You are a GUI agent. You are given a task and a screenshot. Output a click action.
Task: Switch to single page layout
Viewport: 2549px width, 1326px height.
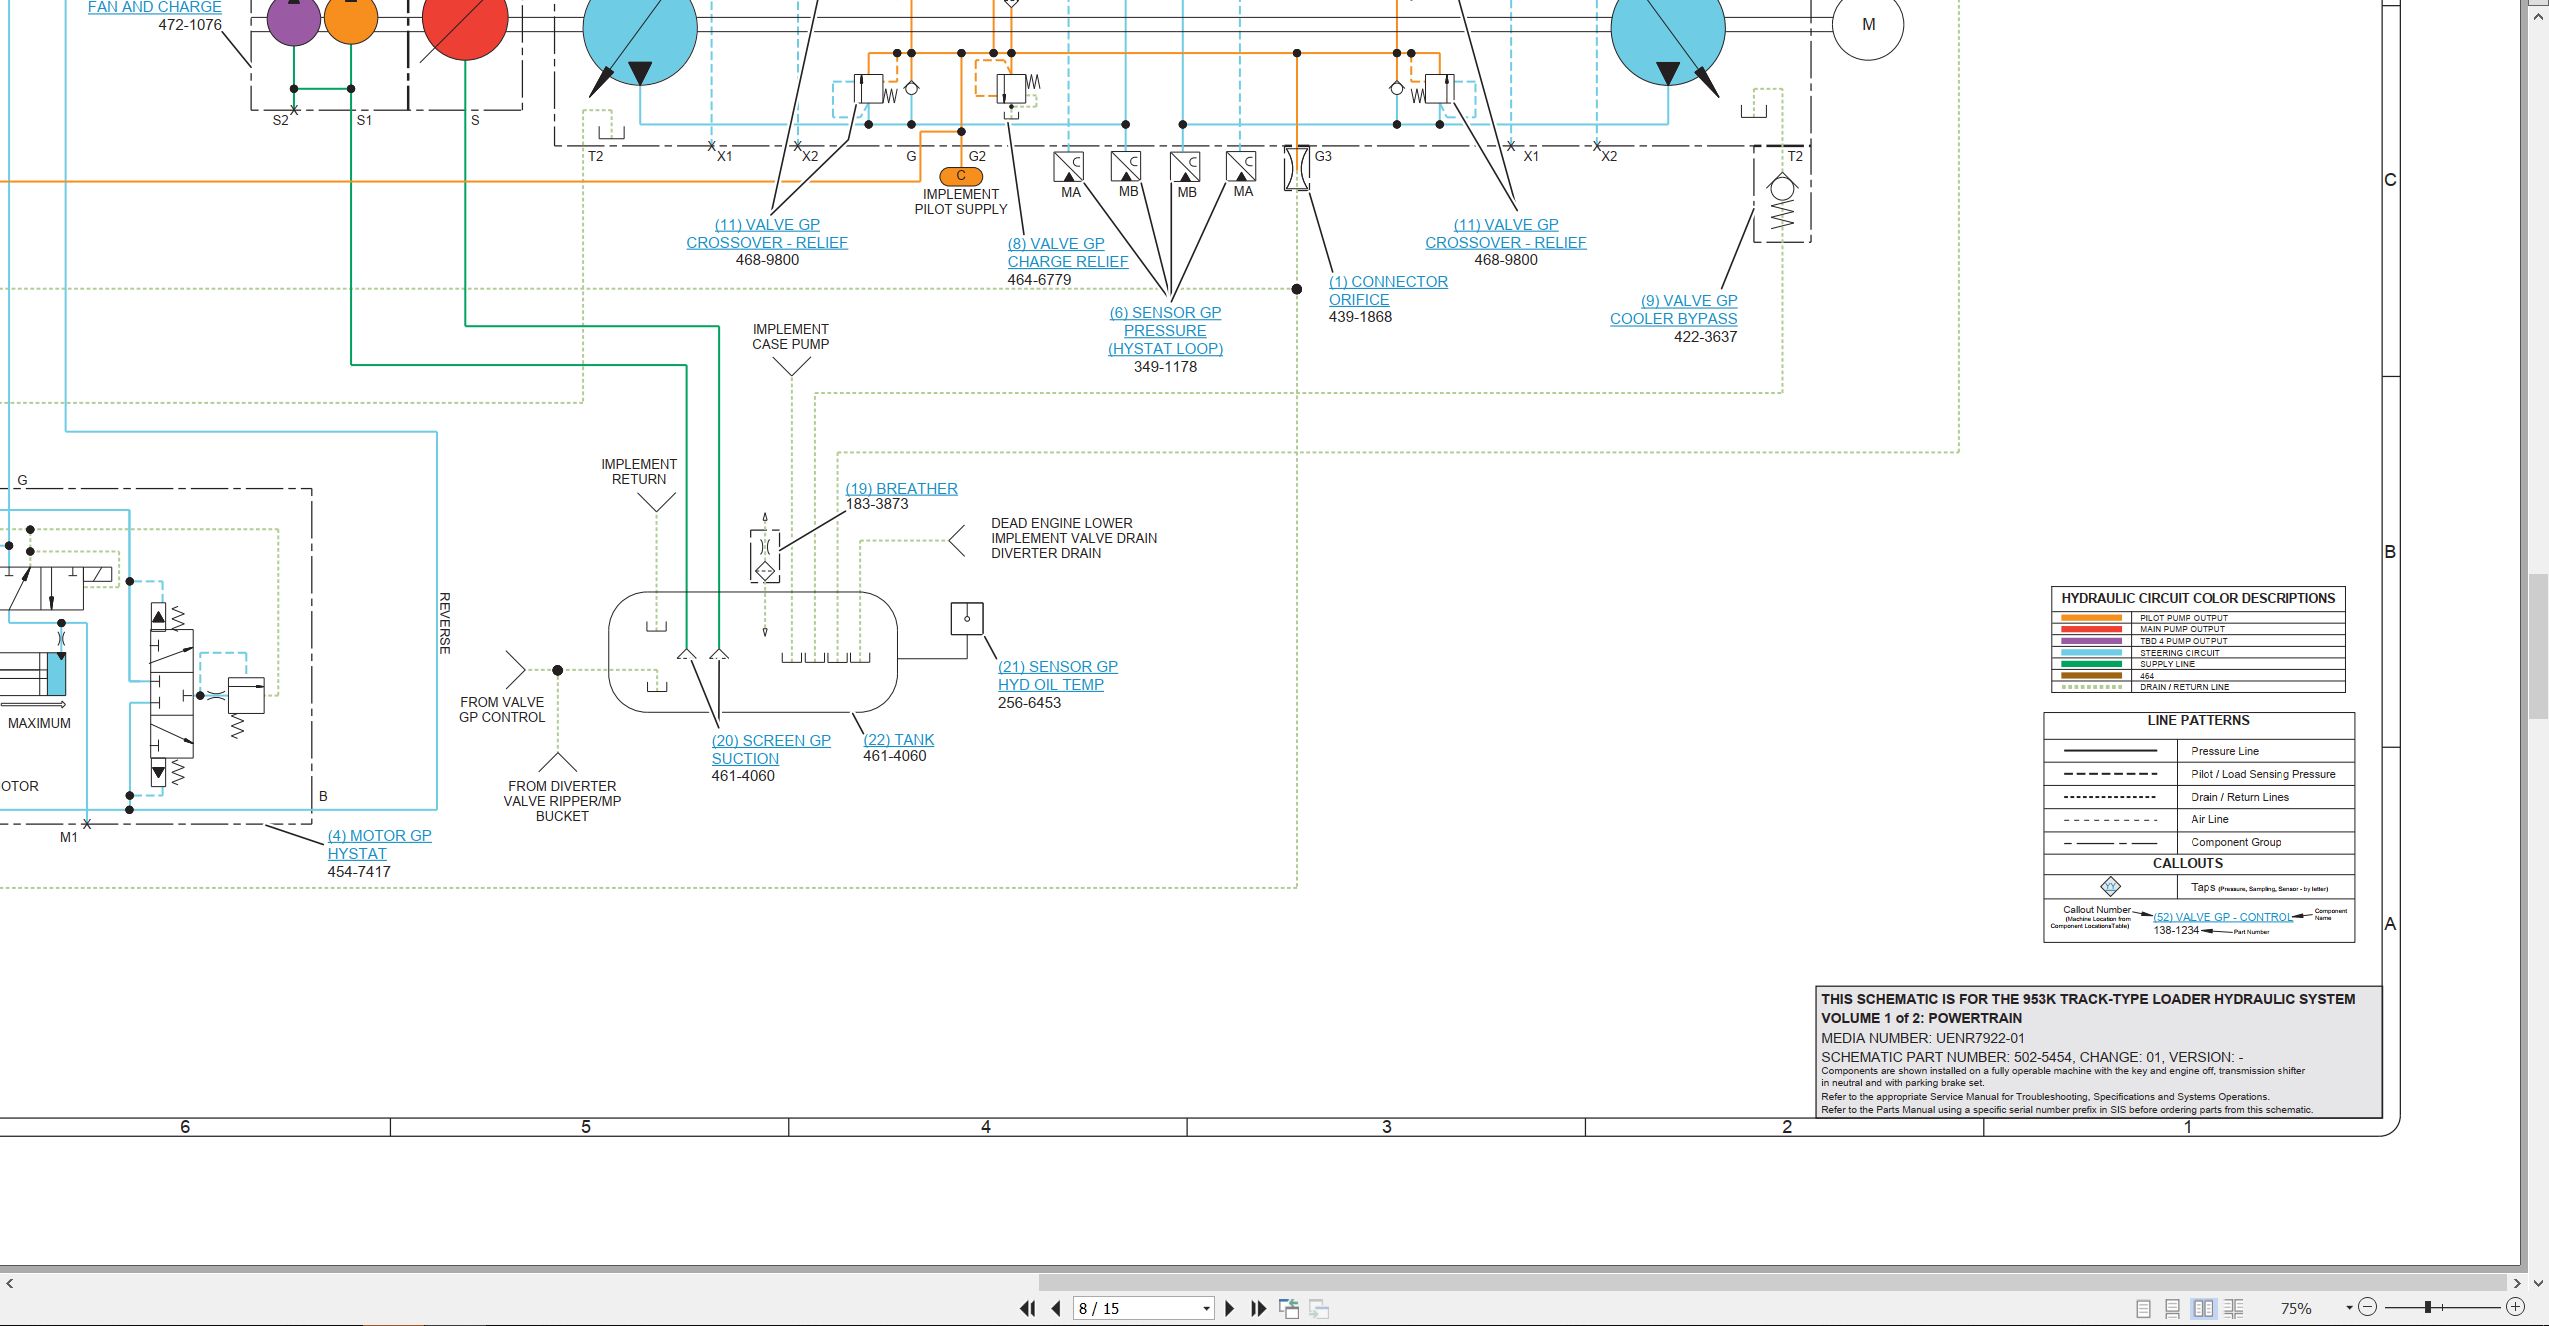click(x=2143, y=1308)
